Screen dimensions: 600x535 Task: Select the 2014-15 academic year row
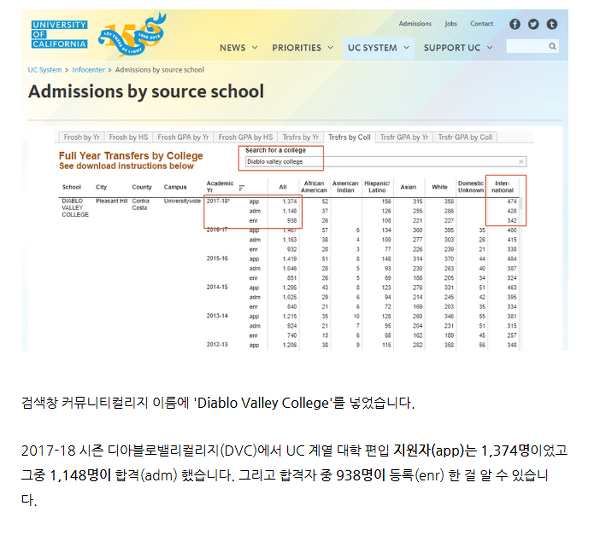pyautogui.click(x=217, y=287)
